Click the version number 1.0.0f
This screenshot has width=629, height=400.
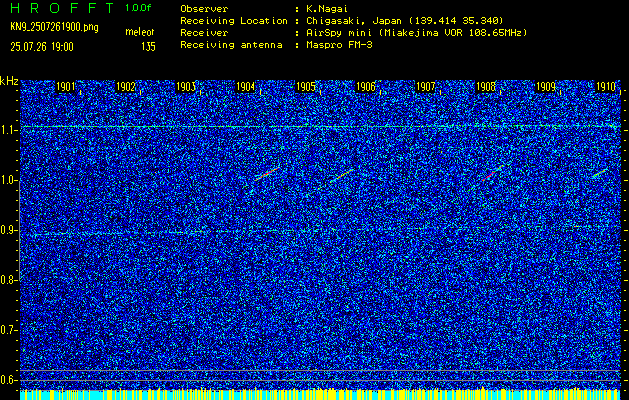click(x=138, y=8)
